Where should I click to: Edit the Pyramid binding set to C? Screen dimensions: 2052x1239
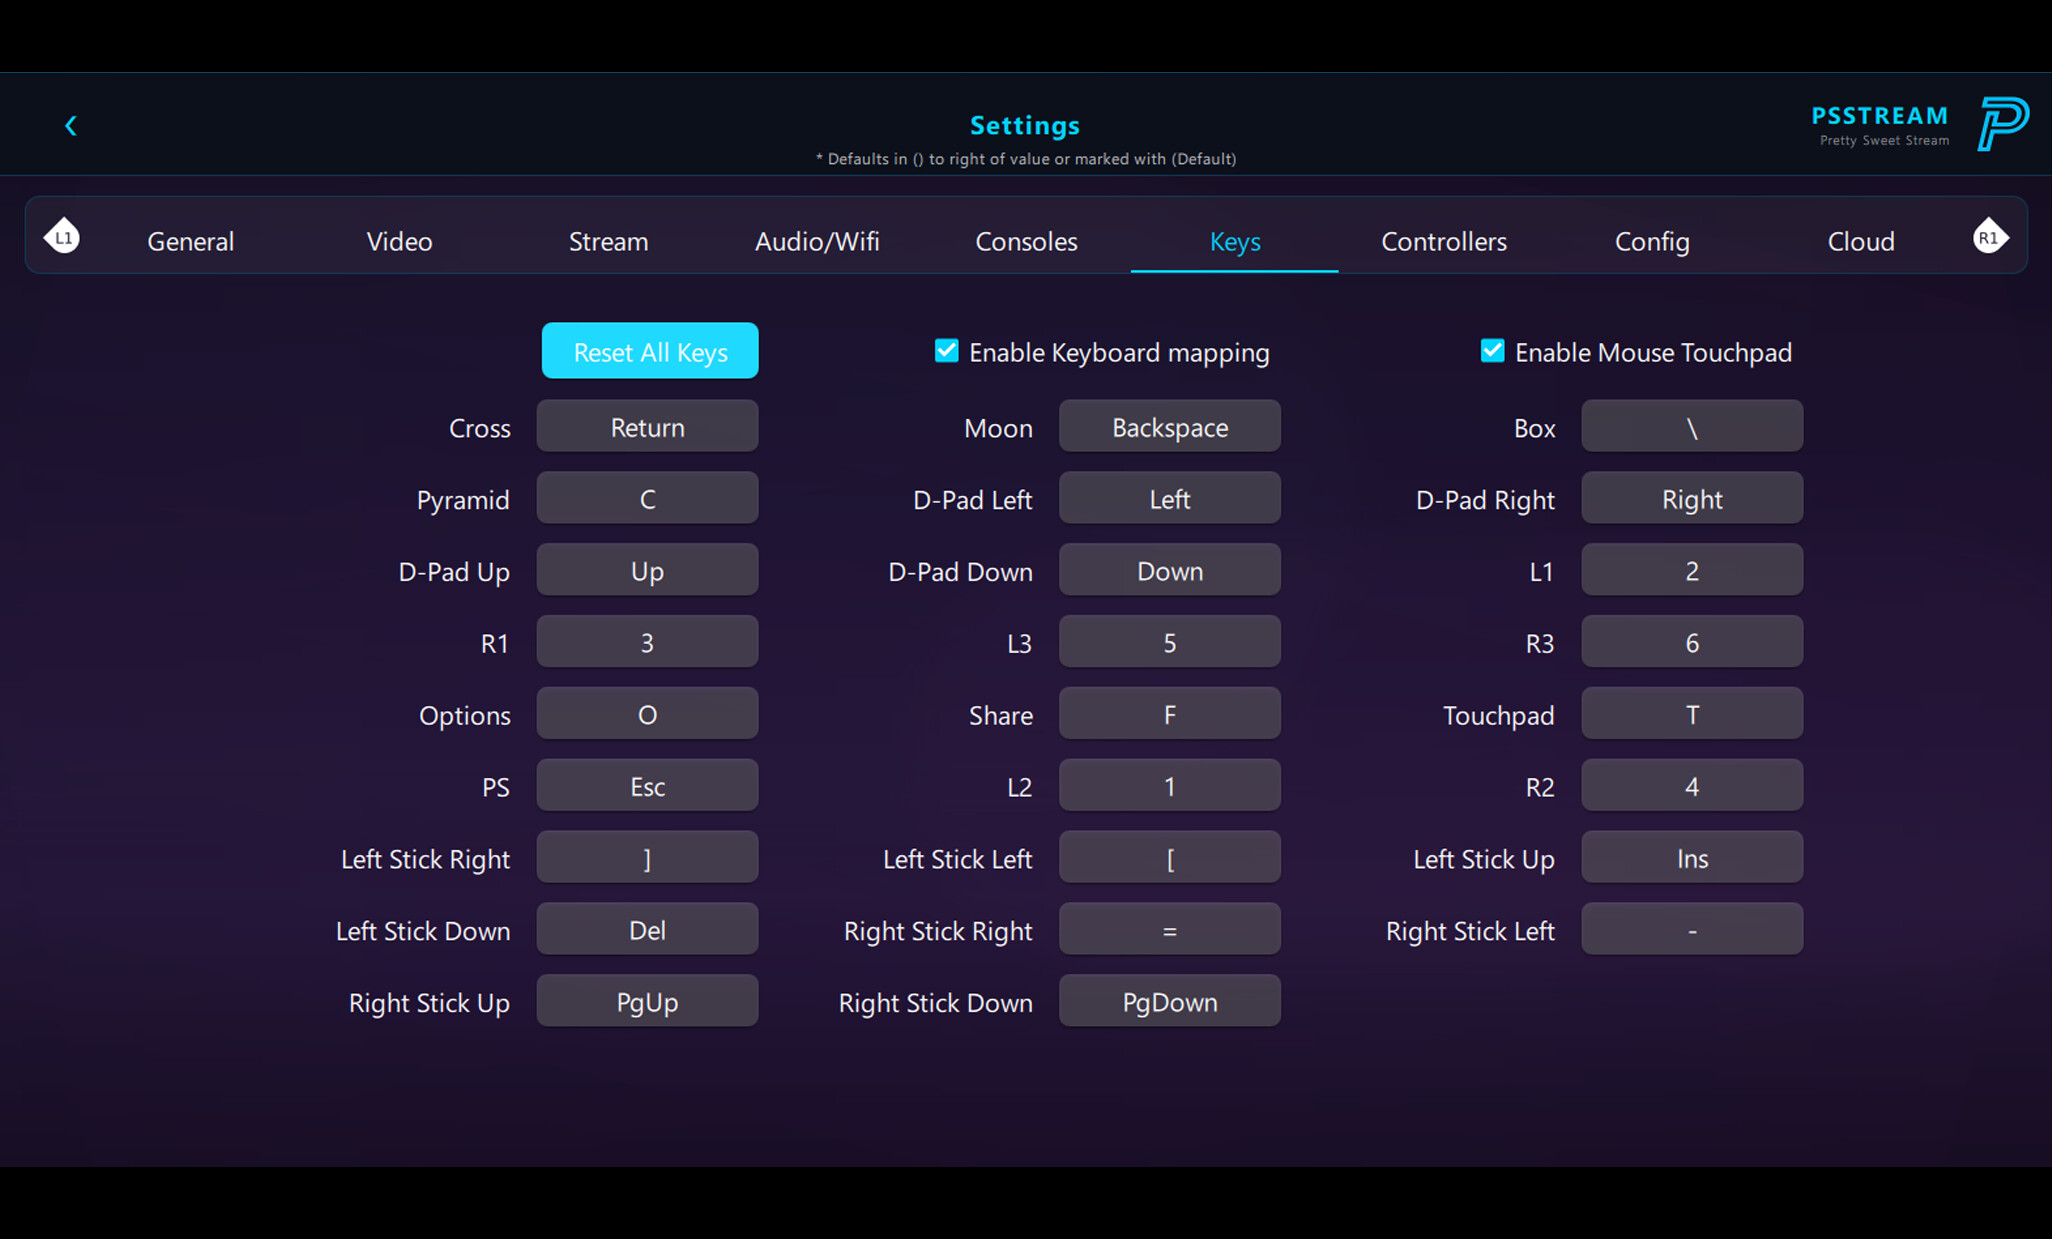(x=647, y=498)
